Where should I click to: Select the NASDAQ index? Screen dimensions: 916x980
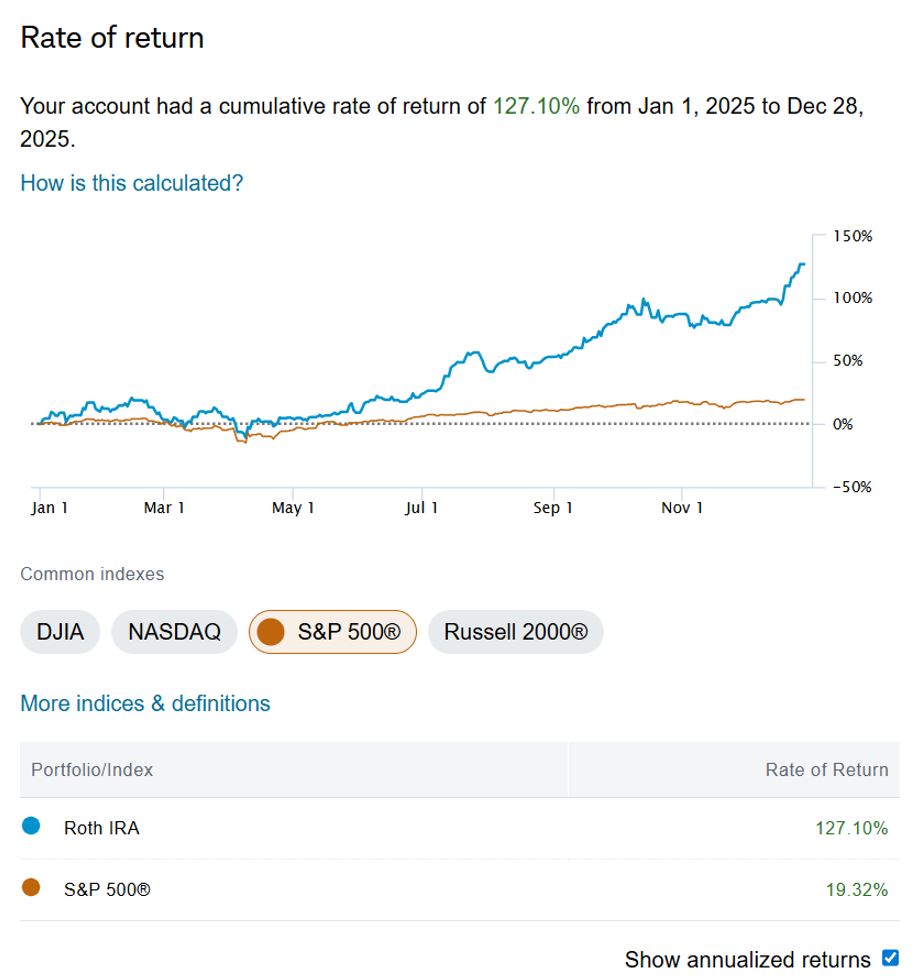pos(174,631)
